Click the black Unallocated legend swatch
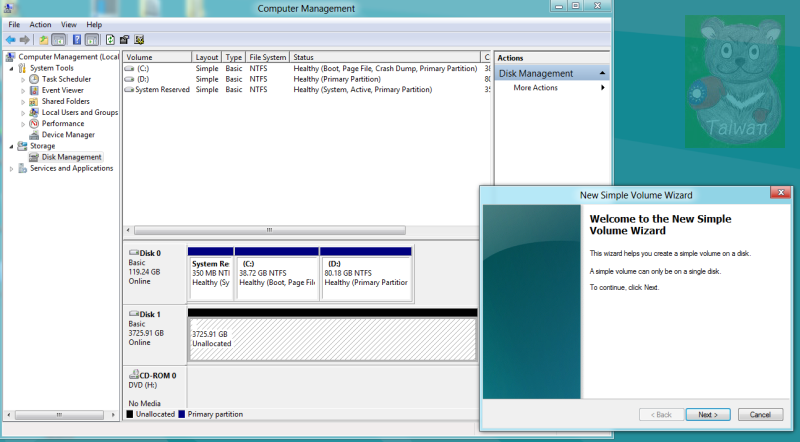Viewport: 800px width, 442px height. pos(130,414)
